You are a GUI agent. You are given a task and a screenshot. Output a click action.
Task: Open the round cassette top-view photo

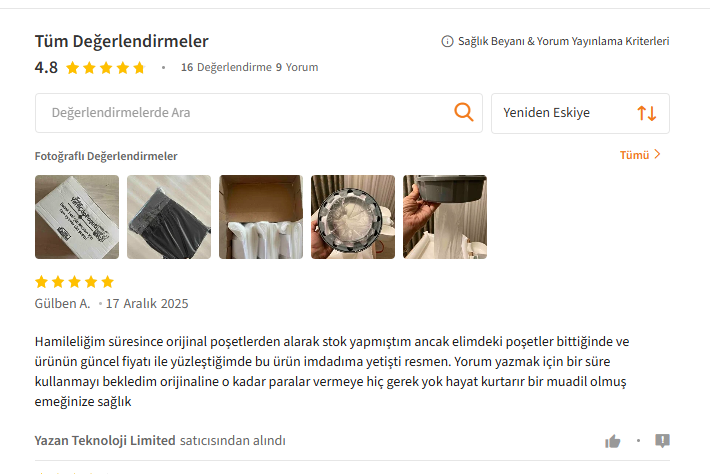(353, 217)
